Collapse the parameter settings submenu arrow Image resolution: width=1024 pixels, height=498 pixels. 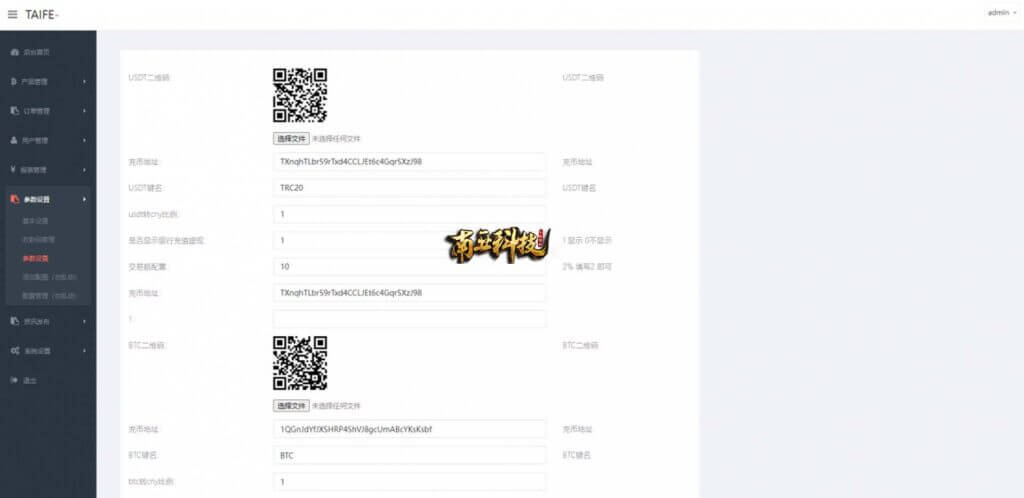pos(85,199)
